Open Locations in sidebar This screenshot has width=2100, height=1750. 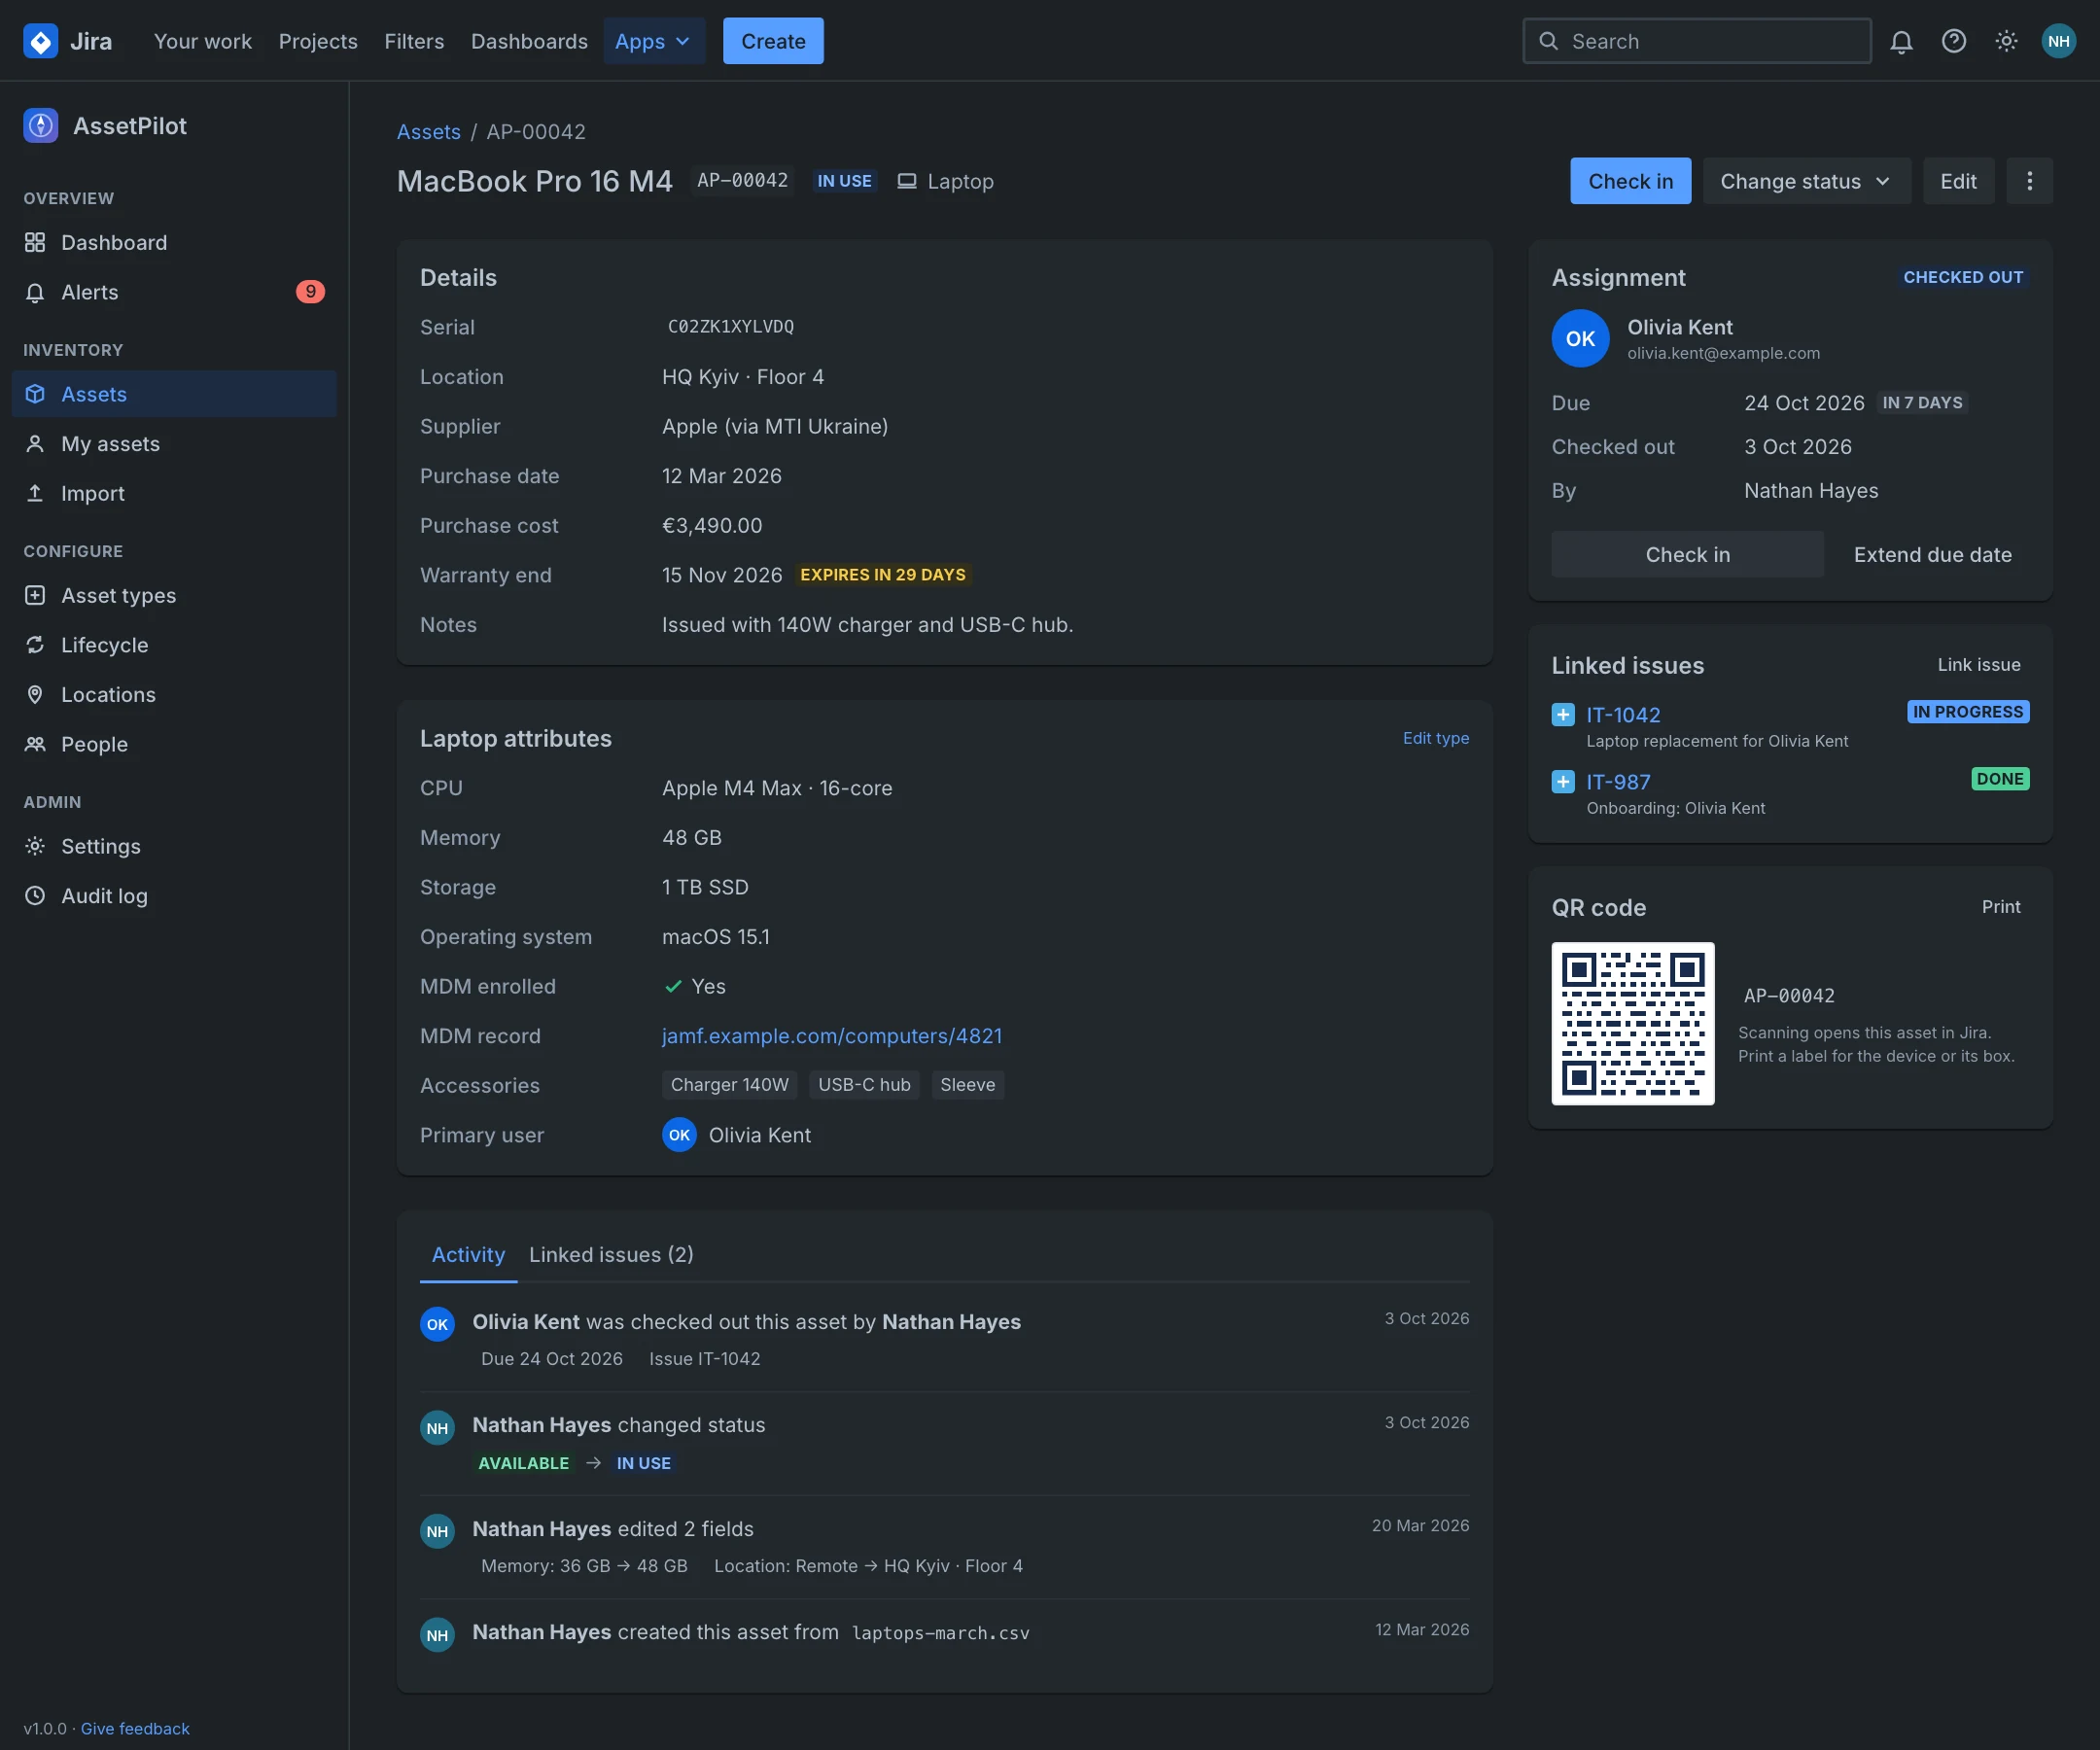pos(174,694)
